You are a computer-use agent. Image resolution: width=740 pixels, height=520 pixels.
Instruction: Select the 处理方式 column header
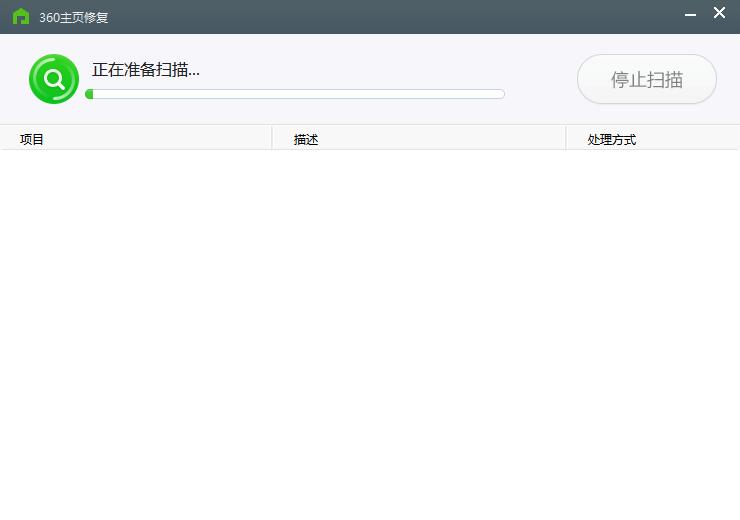point(653,139)
